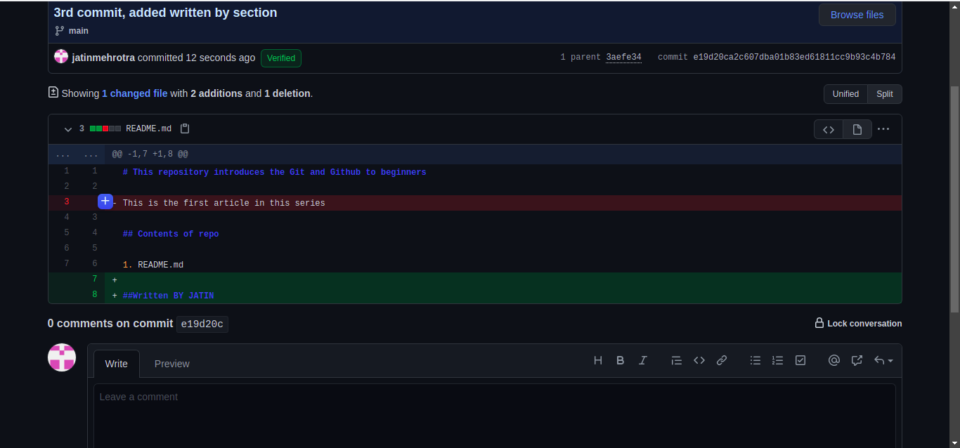Mention a user with the @ icon
960x448 pixels.
coord(834,361)
